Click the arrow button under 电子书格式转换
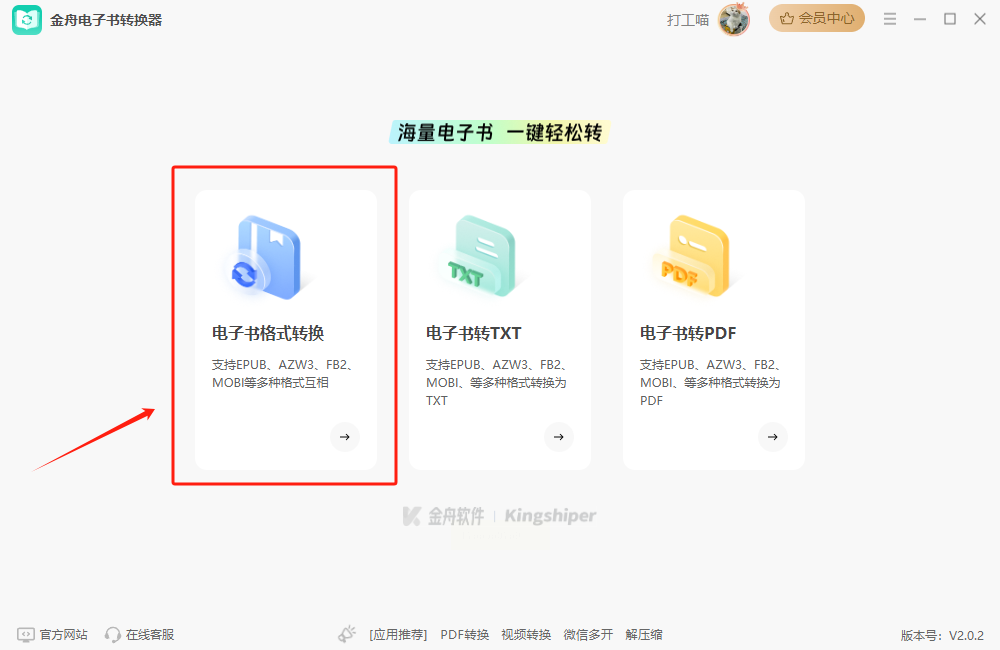The width and height of the screenshot is (1000, 650). pos(345,437)
